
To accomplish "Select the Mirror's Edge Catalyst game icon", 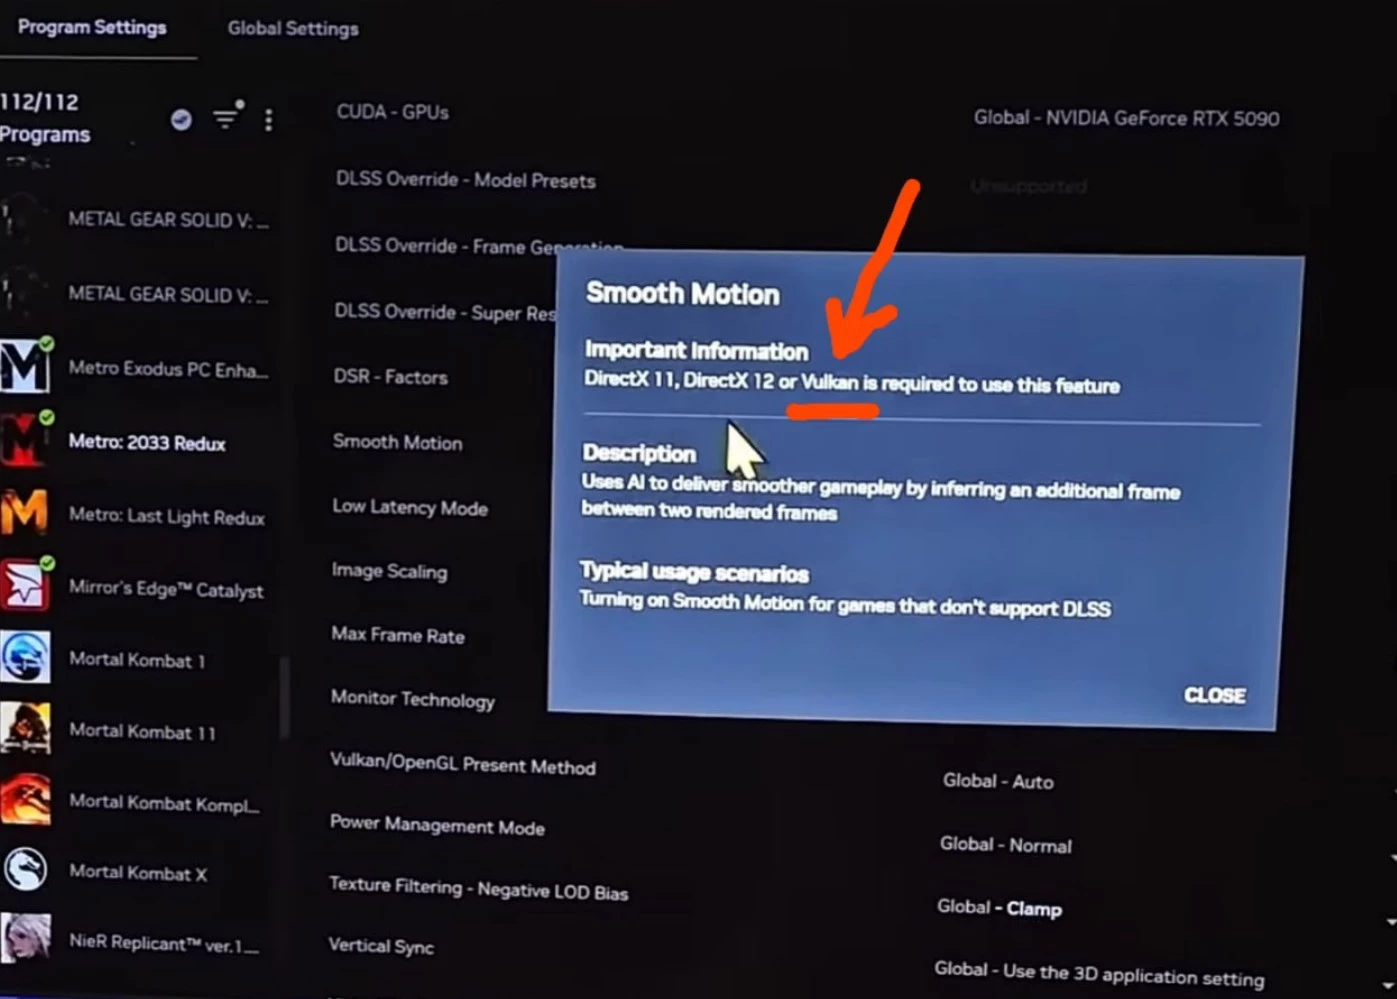I will pyautogui.click(x=25, y=585).
